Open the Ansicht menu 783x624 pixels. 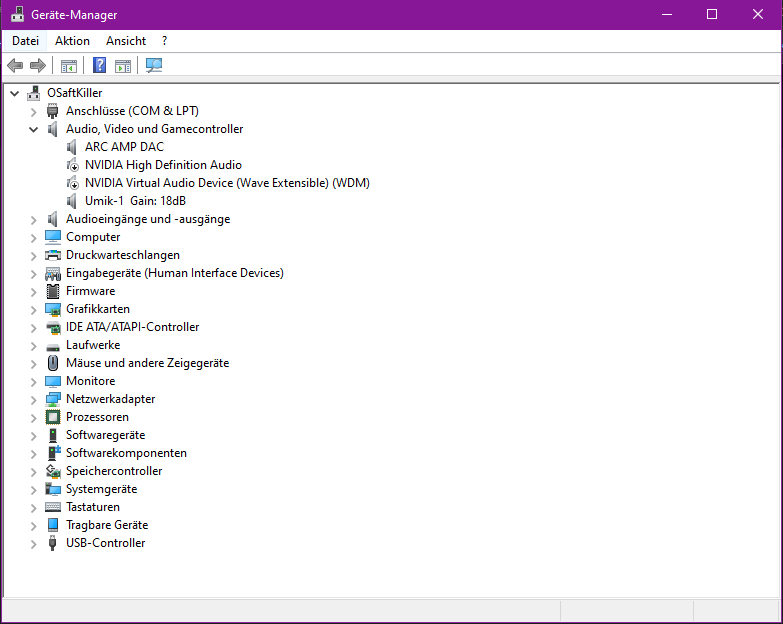coord(126,41)
